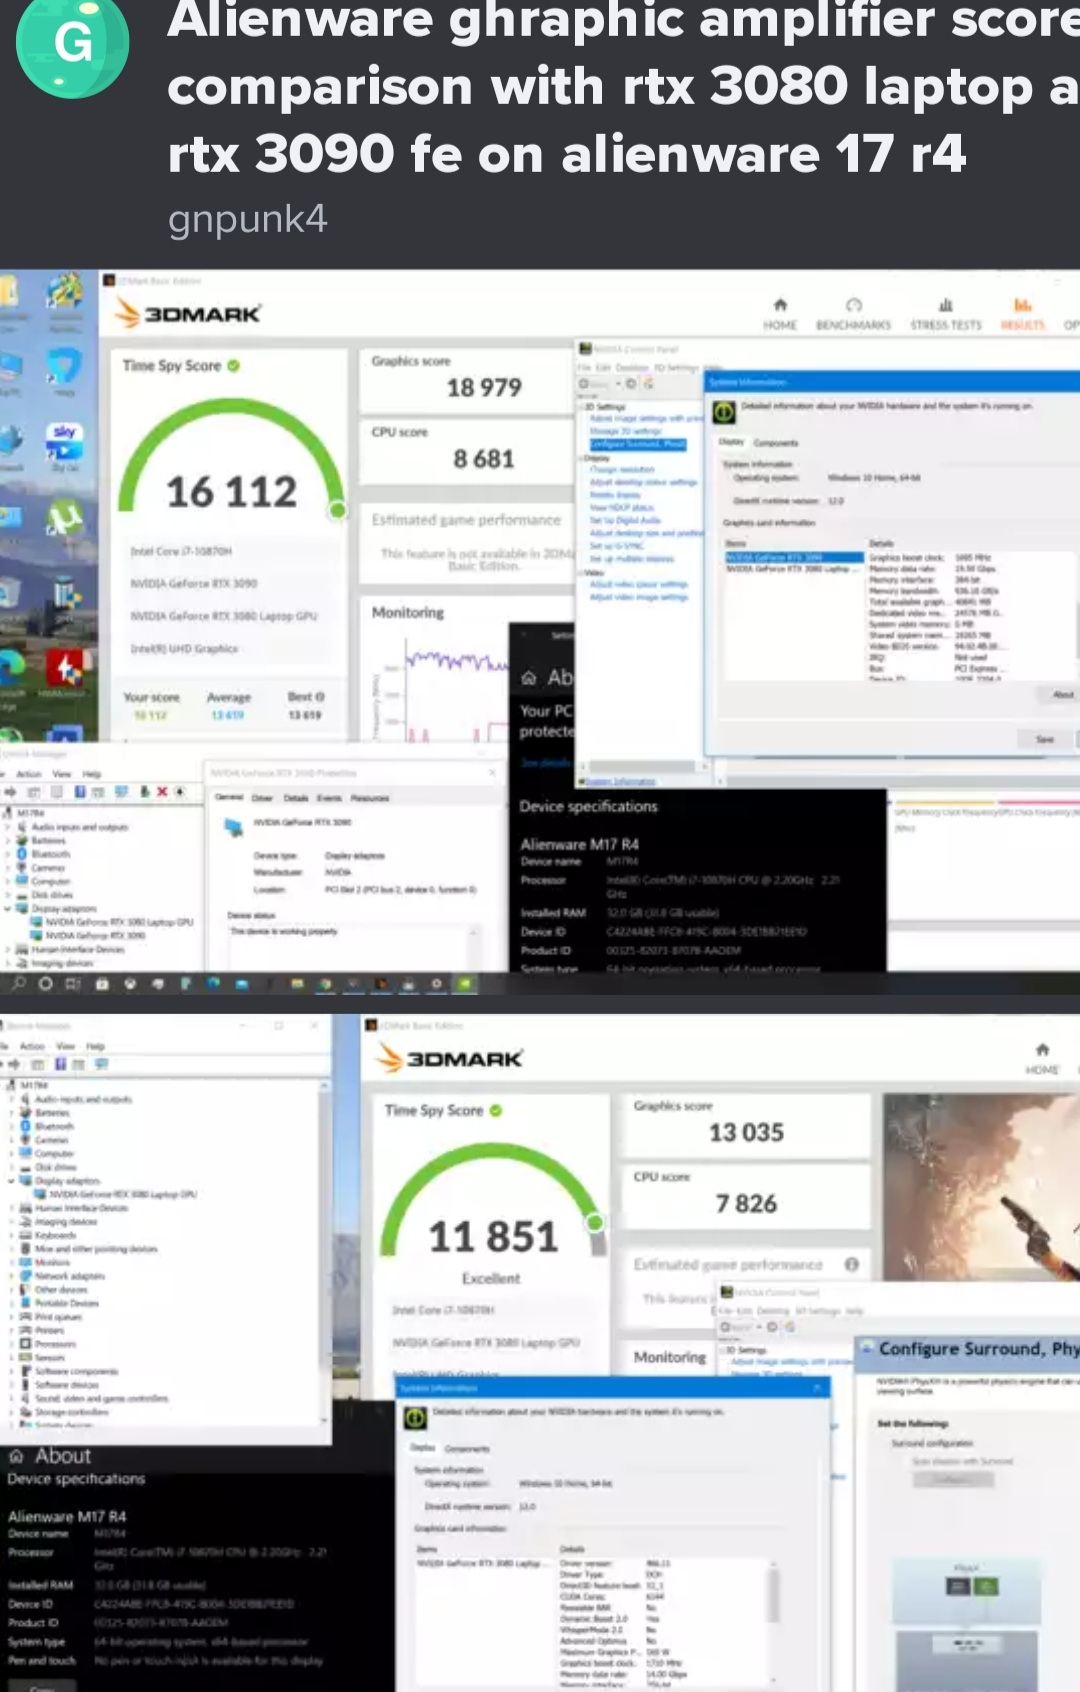Select Set up G-SYNC in NVIDIA Control Panel

[x=615, y=546]
